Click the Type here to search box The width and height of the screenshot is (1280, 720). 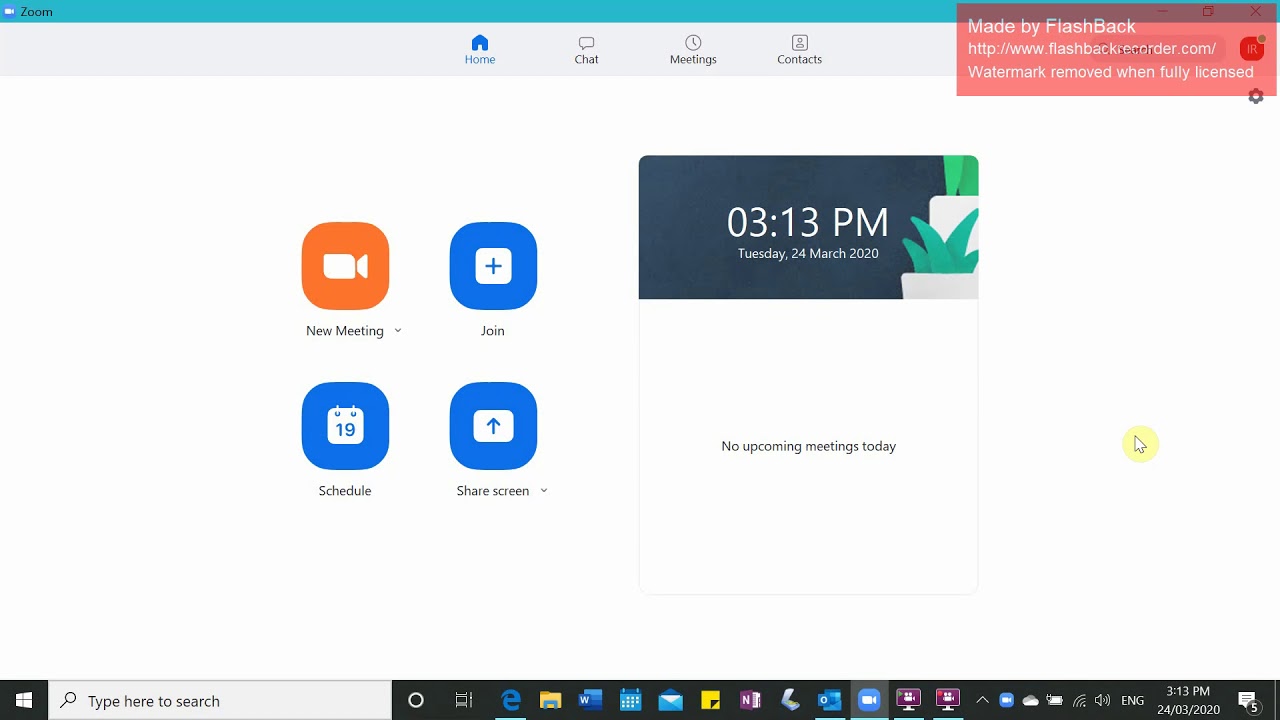(220, 701)
